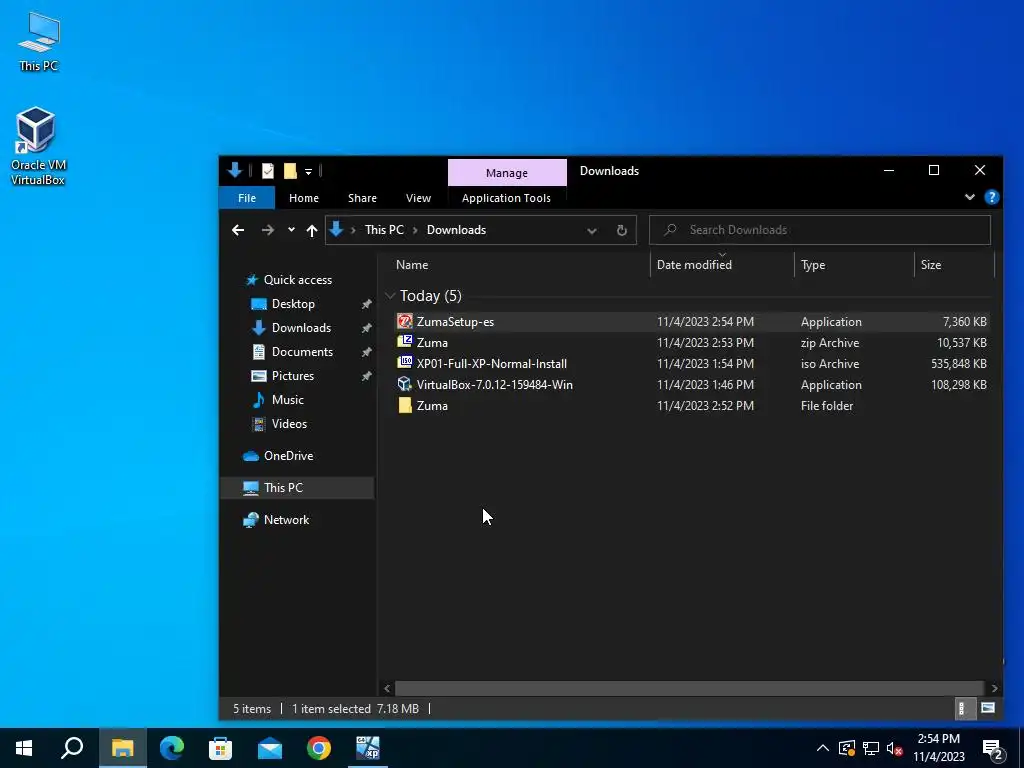Click the Manage contextual tab
Screen dimensions: 1024x768
coord(507,173)
